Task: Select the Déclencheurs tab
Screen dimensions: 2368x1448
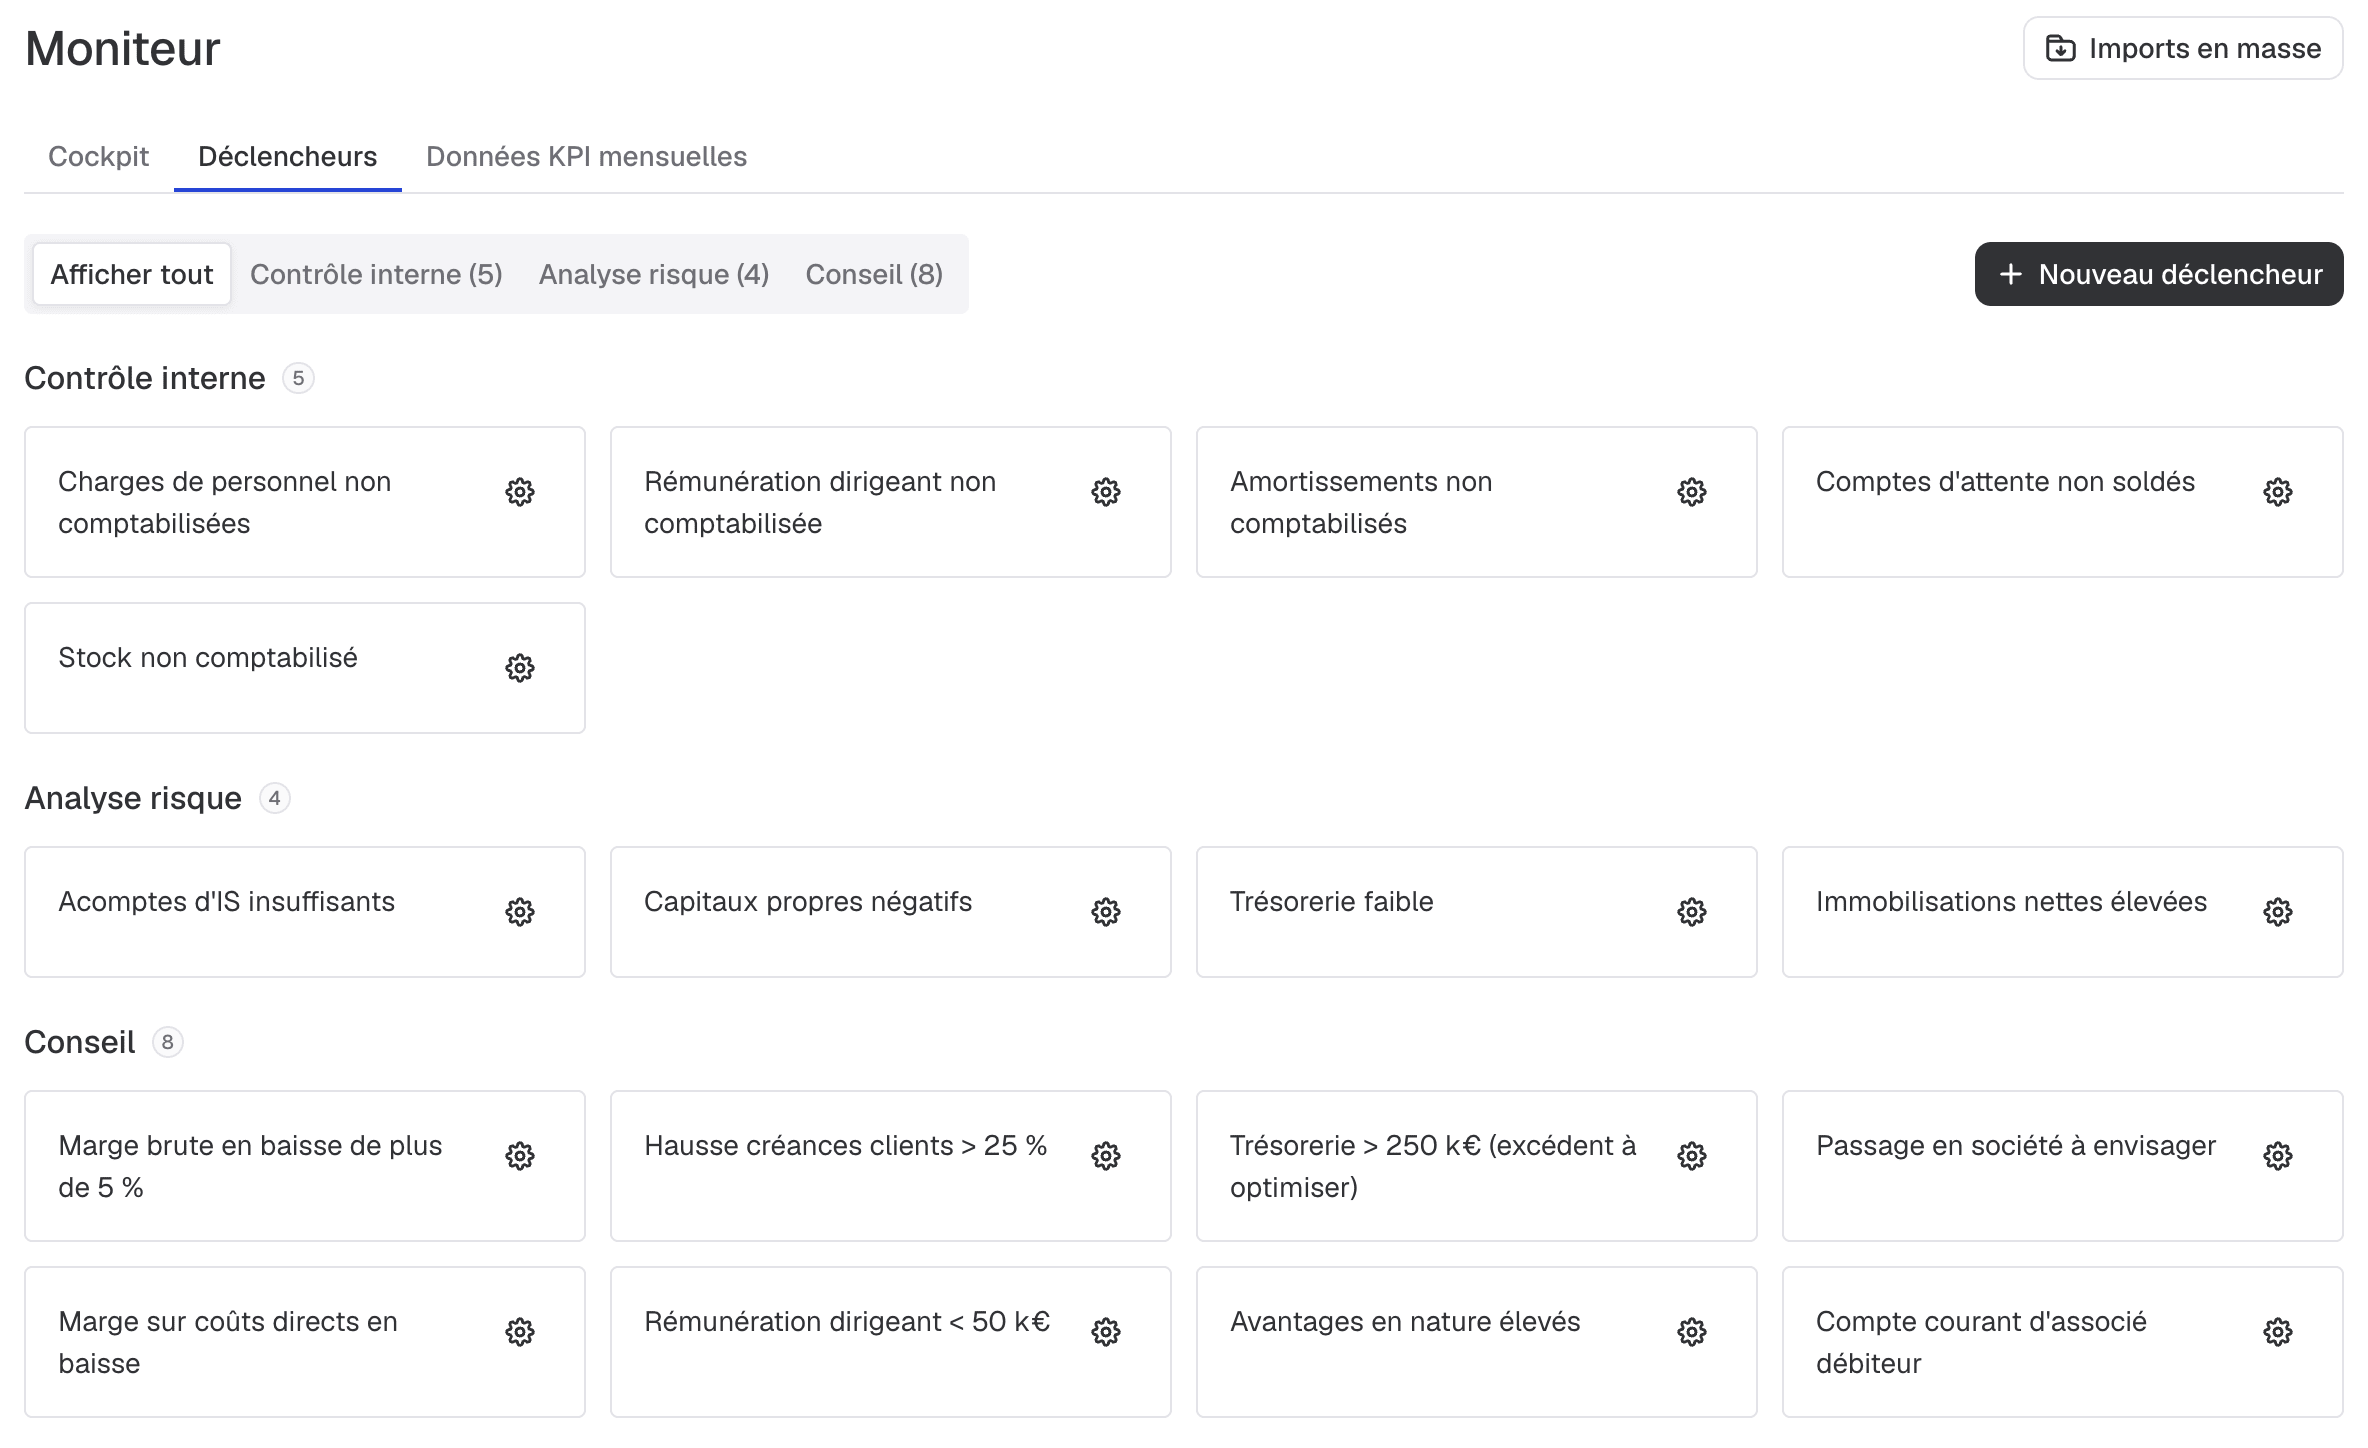Action: (288, 157)
